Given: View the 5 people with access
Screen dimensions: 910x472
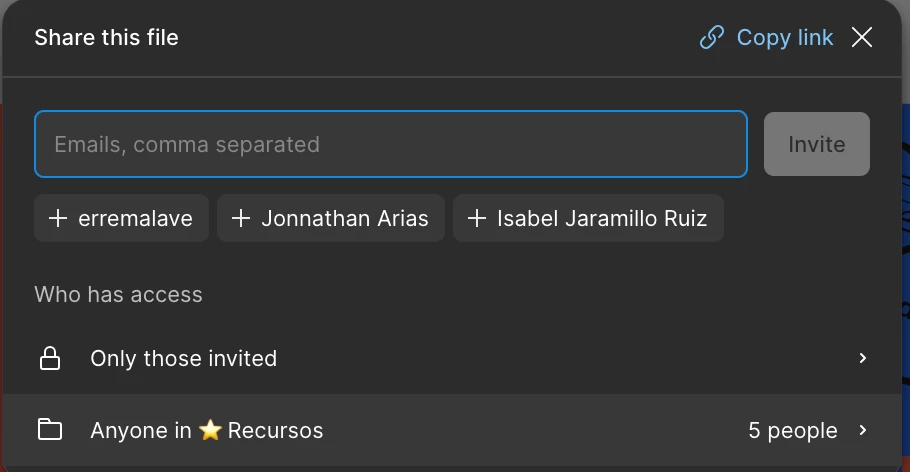Looking at the screenshot, I should 793,431.
